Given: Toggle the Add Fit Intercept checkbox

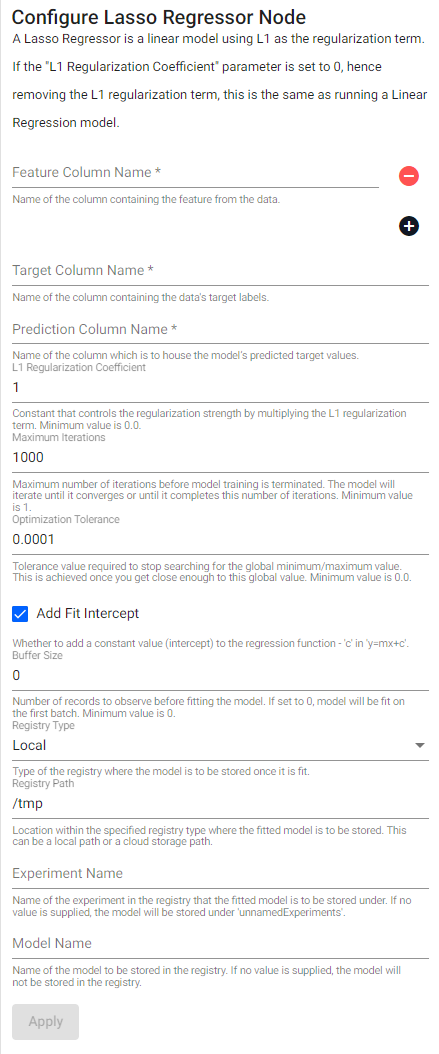Looking at the screenshot, I should (20, 613).
